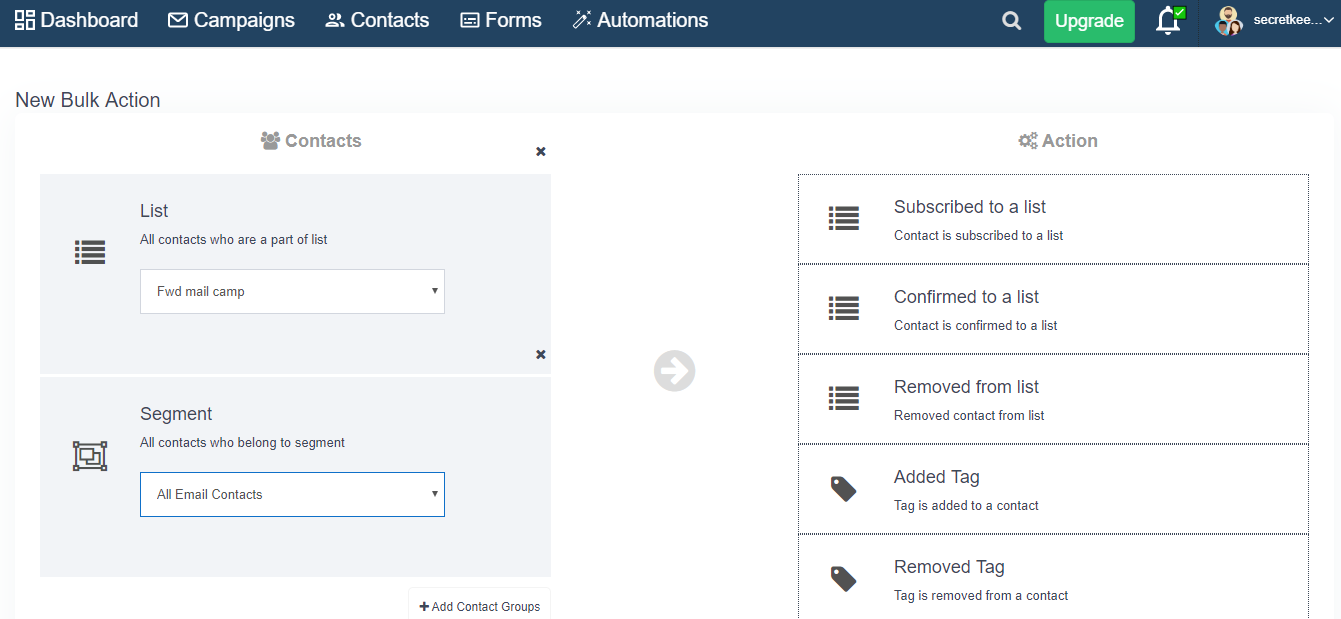Click the List block icon

(90, 253)
